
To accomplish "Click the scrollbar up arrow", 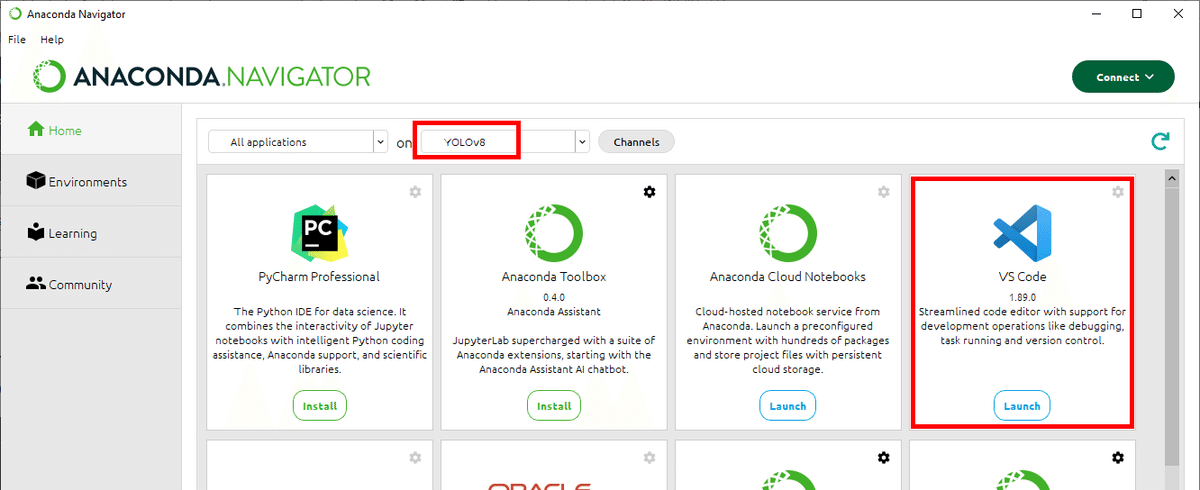I will pyautogui.click(x=1173, y=177).
